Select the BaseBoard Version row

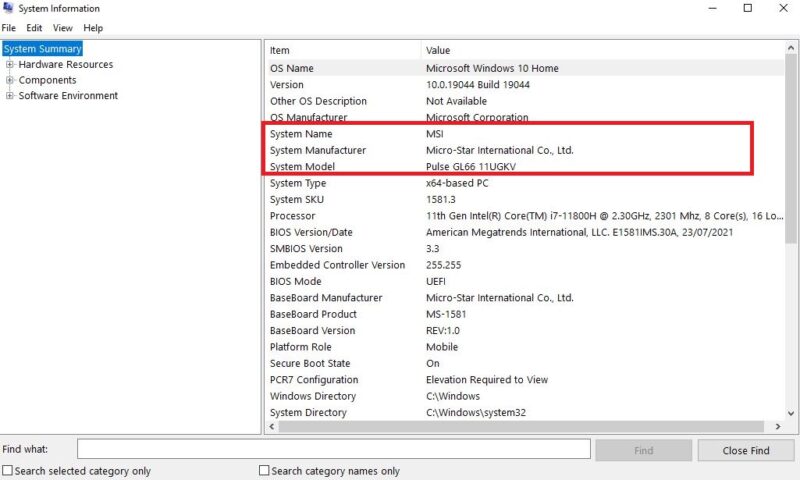tap(526, 331)
